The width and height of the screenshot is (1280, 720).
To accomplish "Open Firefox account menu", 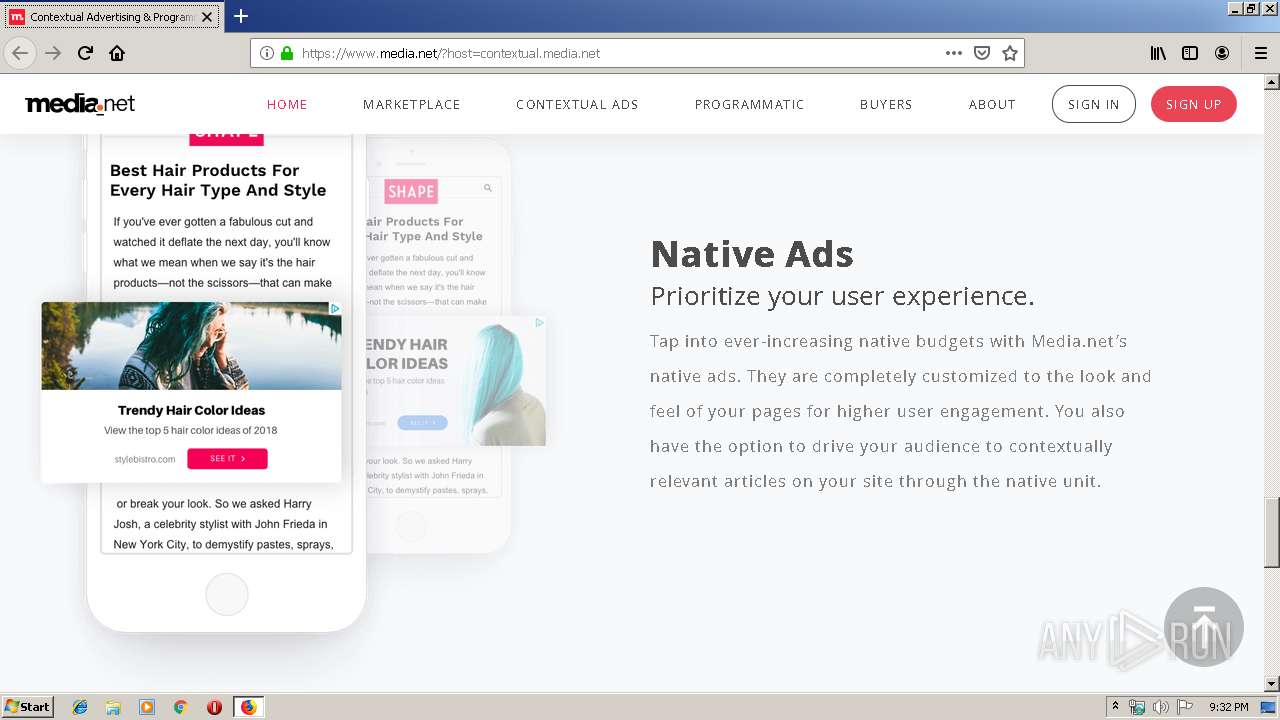I will (x=1222, y=53).
